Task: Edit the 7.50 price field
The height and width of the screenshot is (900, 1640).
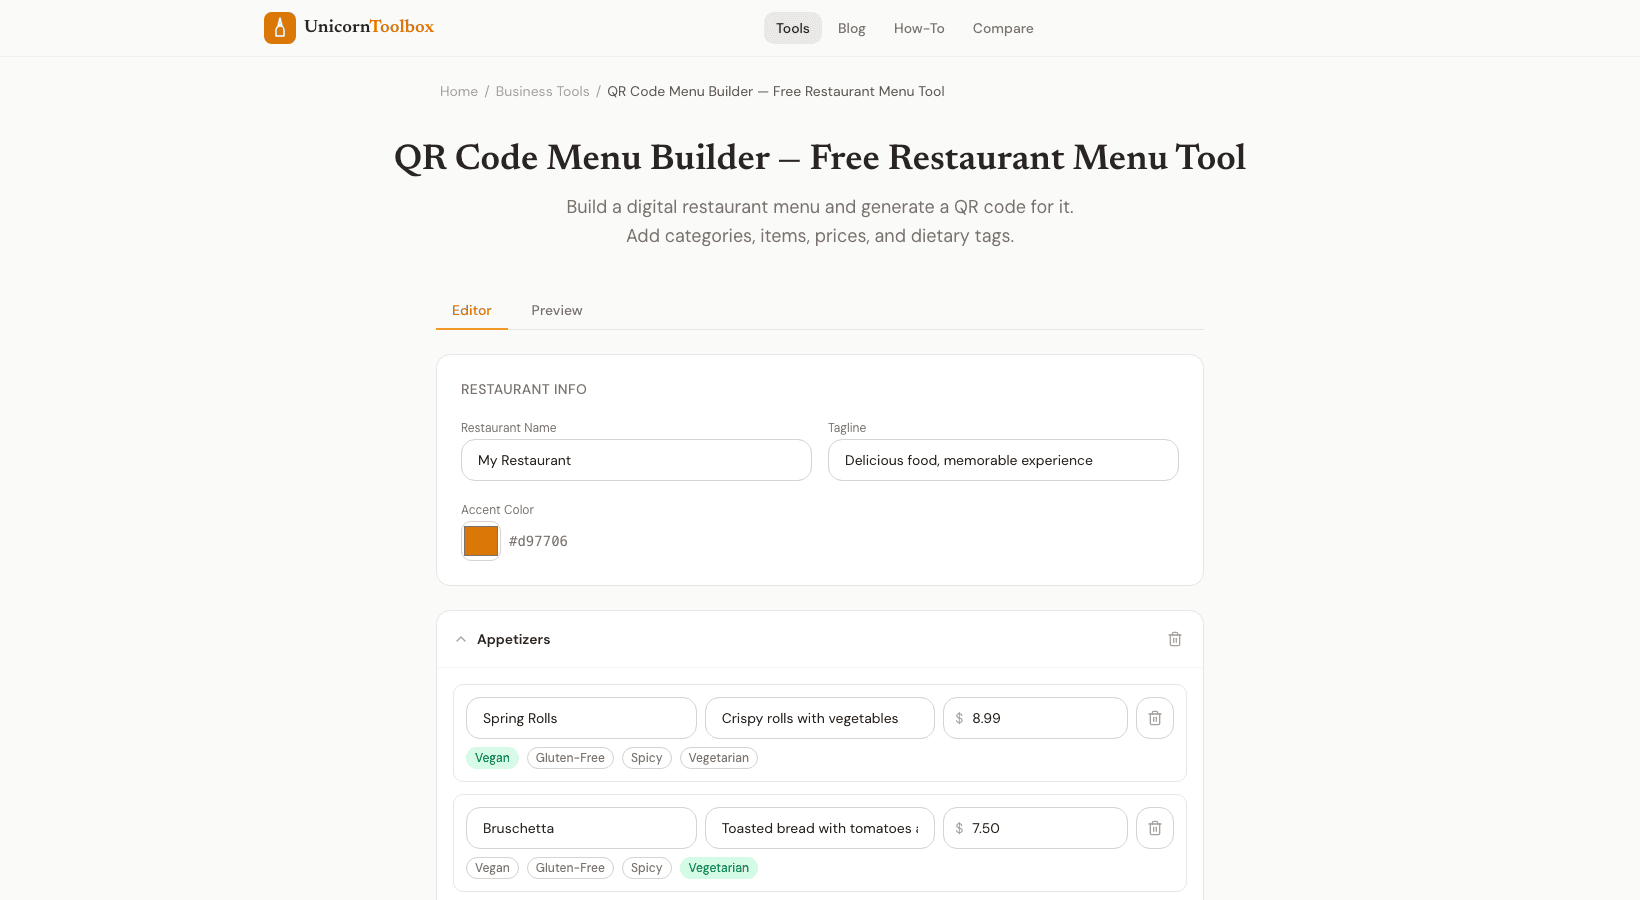Action: [1035, 828]
